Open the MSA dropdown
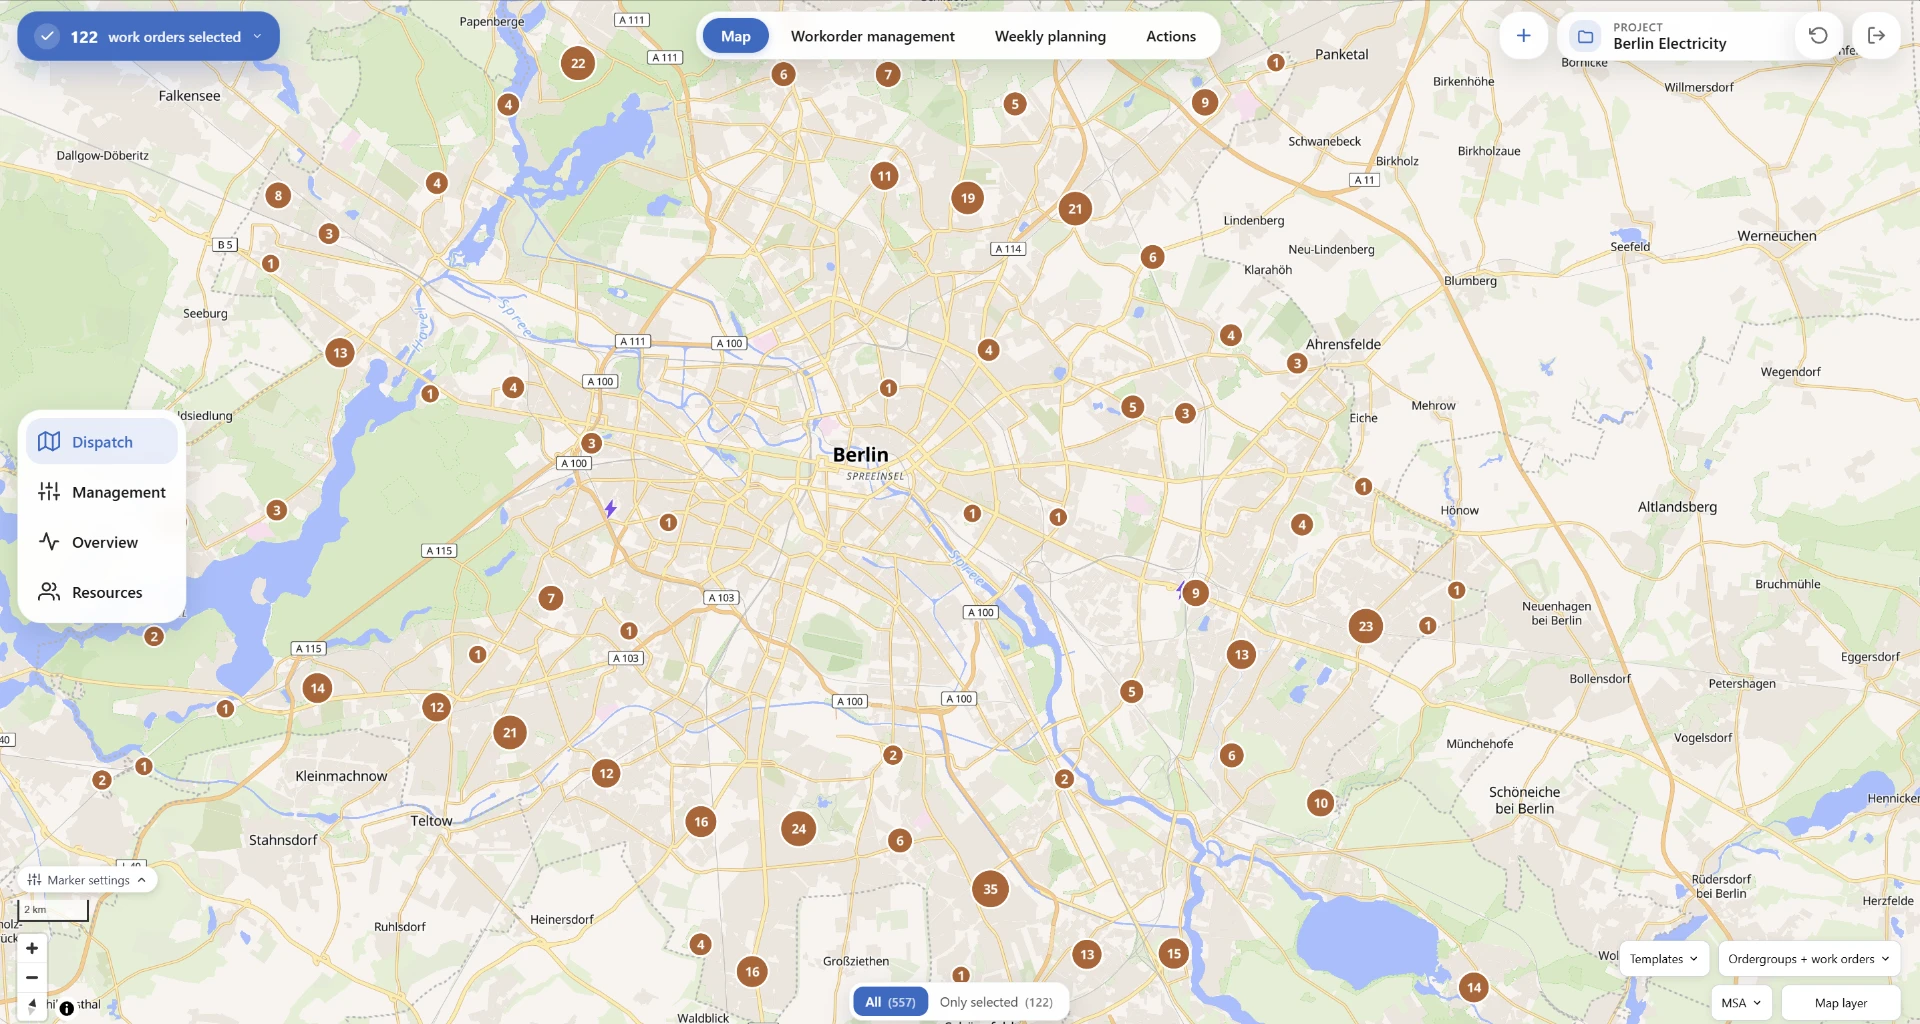The height and width of the screenshot is (1024, 1920). coord(1741,1003)
